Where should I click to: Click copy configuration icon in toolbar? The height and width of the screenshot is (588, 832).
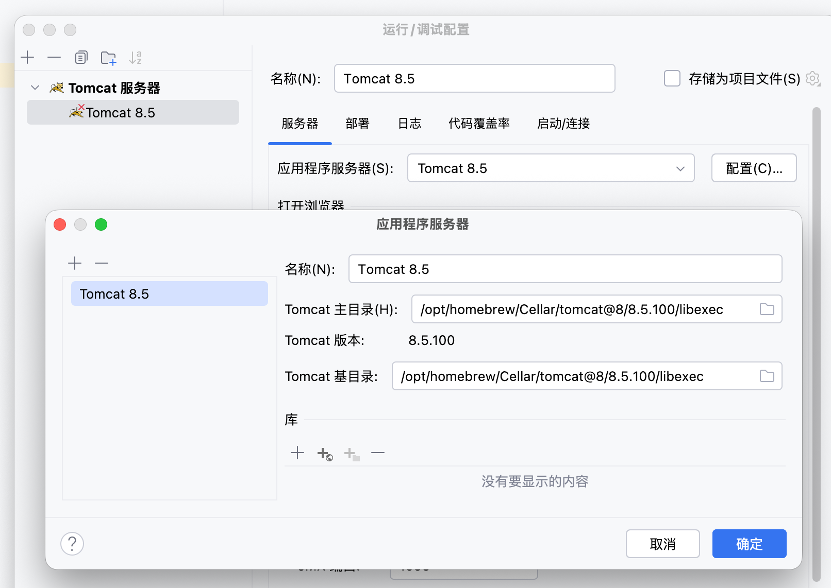point(81,58)
